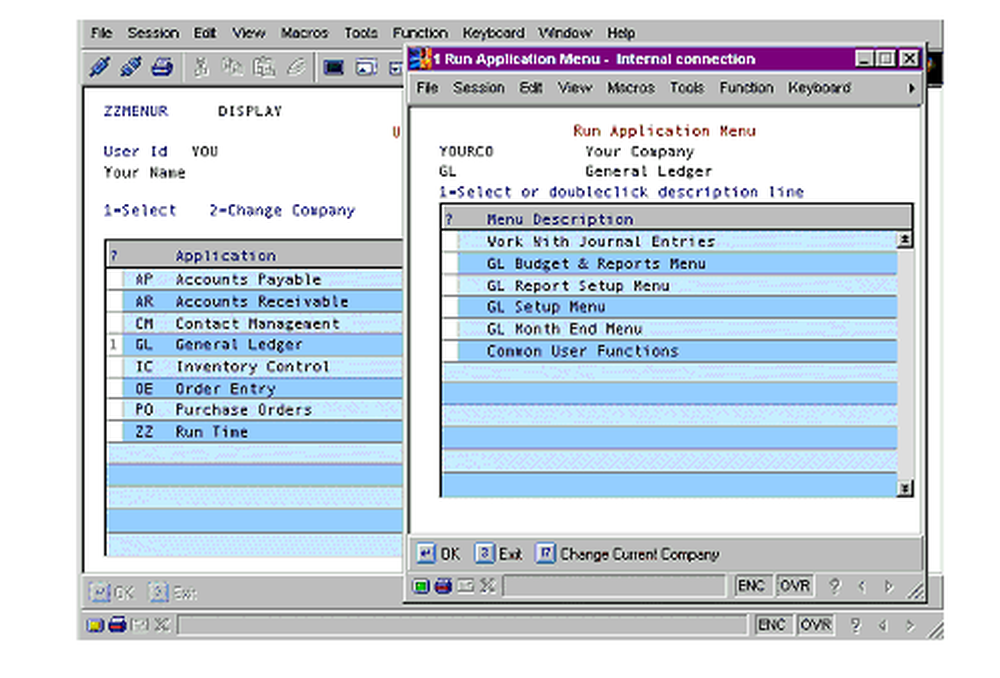Click the Copy icon in background window toolbar
1000x678 pixels.
tap(232, 66)
